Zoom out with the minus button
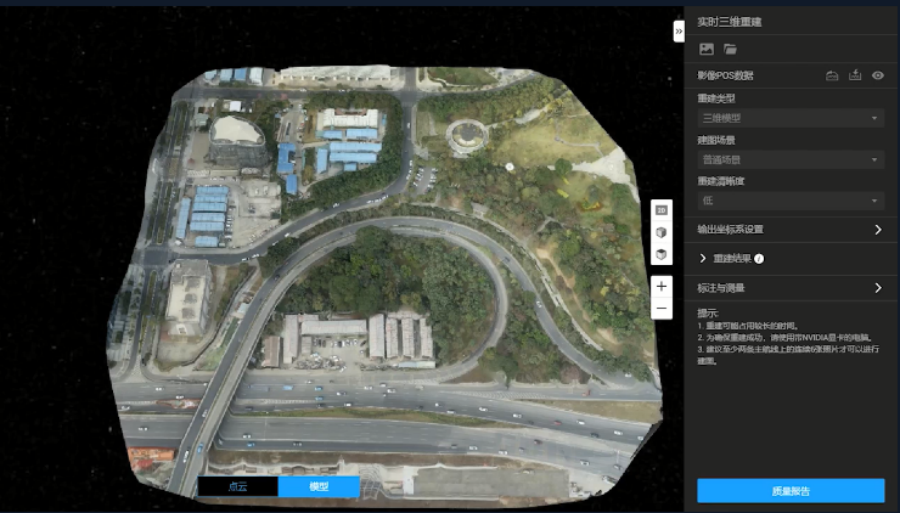The width and height of the screenshot is (901, 514). click(661, 309)
